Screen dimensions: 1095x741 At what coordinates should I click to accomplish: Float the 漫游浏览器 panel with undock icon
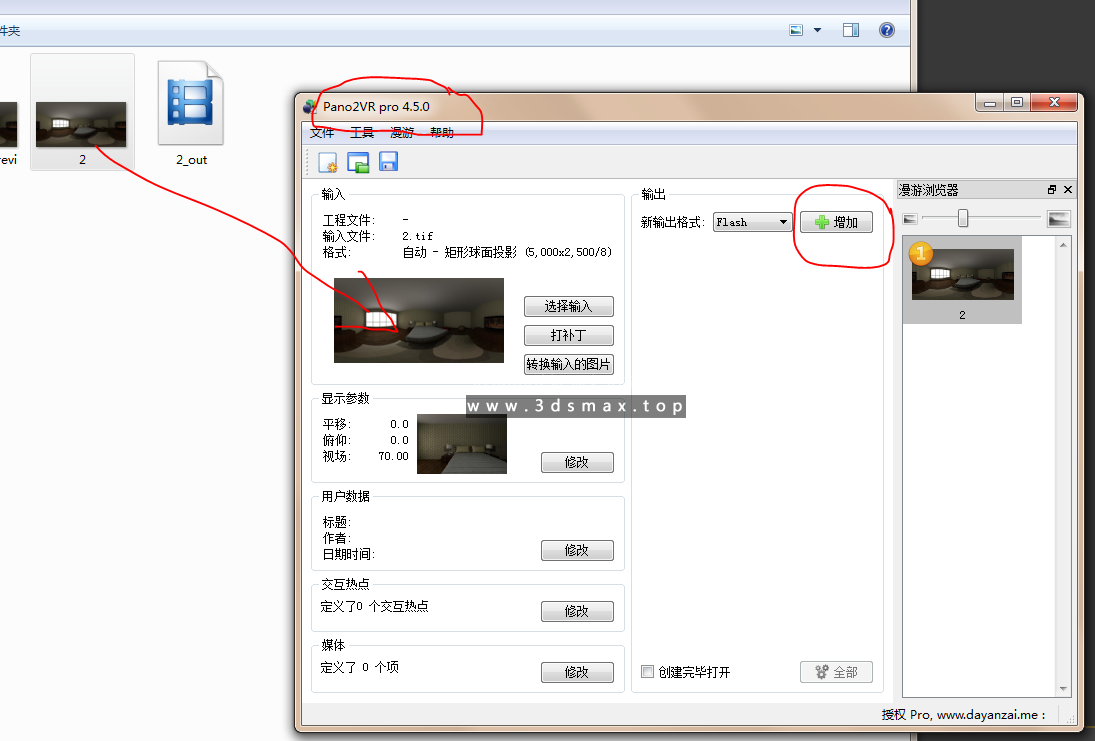coord(1052,190)
